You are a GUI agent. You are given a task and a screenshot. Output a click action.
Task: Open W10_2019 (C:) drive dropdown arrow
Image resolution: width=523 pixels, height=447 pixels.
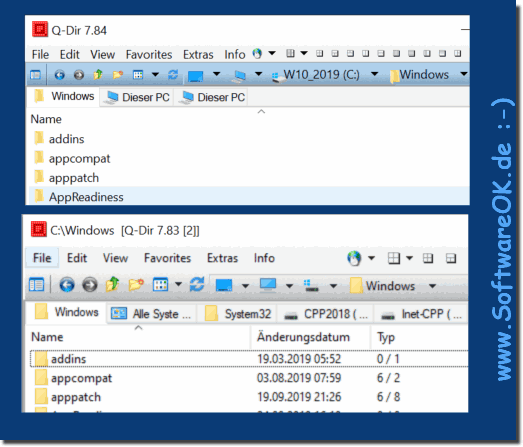point(375,74)
